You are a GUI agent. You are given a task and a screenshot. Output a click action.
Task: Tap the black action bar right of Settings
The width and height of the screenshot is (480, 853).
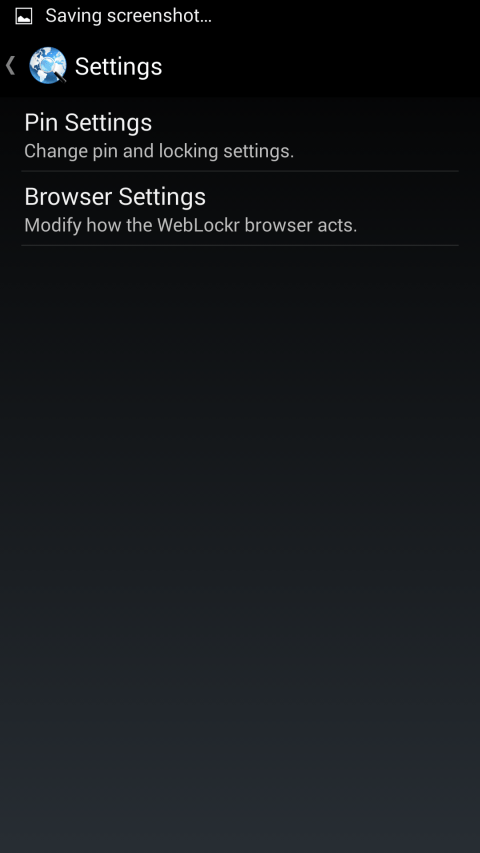(x=321, y=66)
